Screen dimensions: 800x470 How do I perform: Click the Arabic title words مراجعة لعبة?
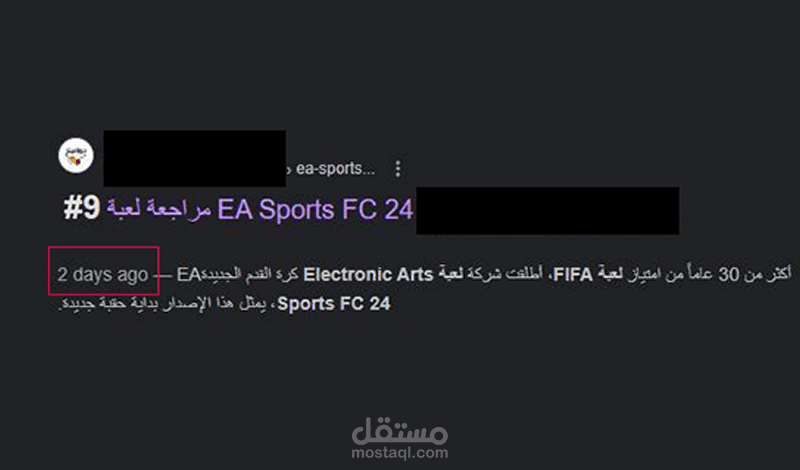[x=158, y=209]
